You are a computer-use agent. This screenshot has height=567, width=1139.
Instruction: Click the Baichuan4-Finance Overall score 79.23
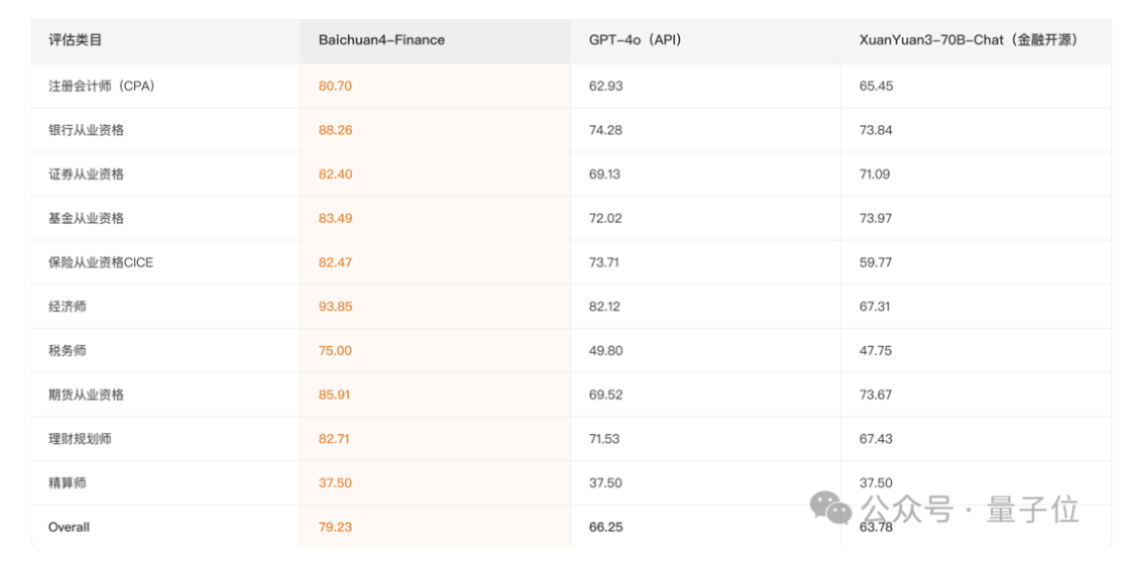click(x=335, y=526)
